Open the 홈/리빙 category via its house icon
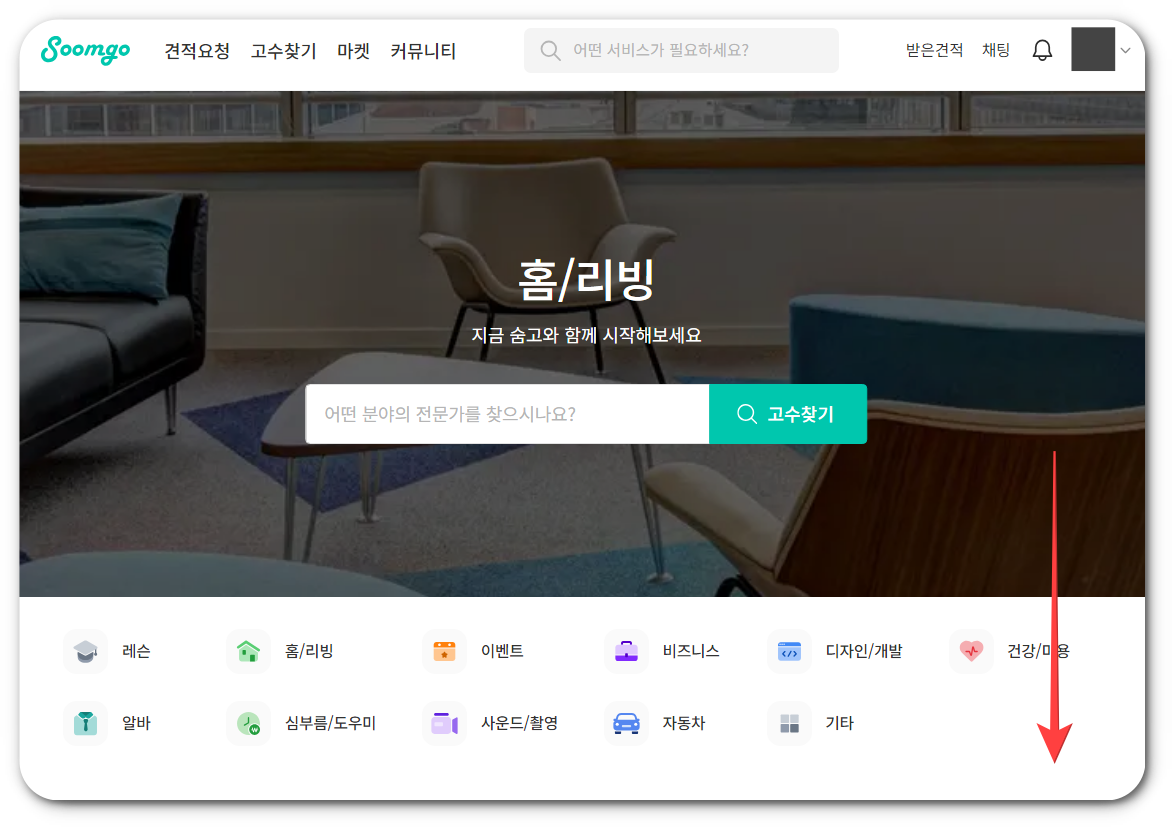The image size is (1172, 827). [x=248, y=650]
